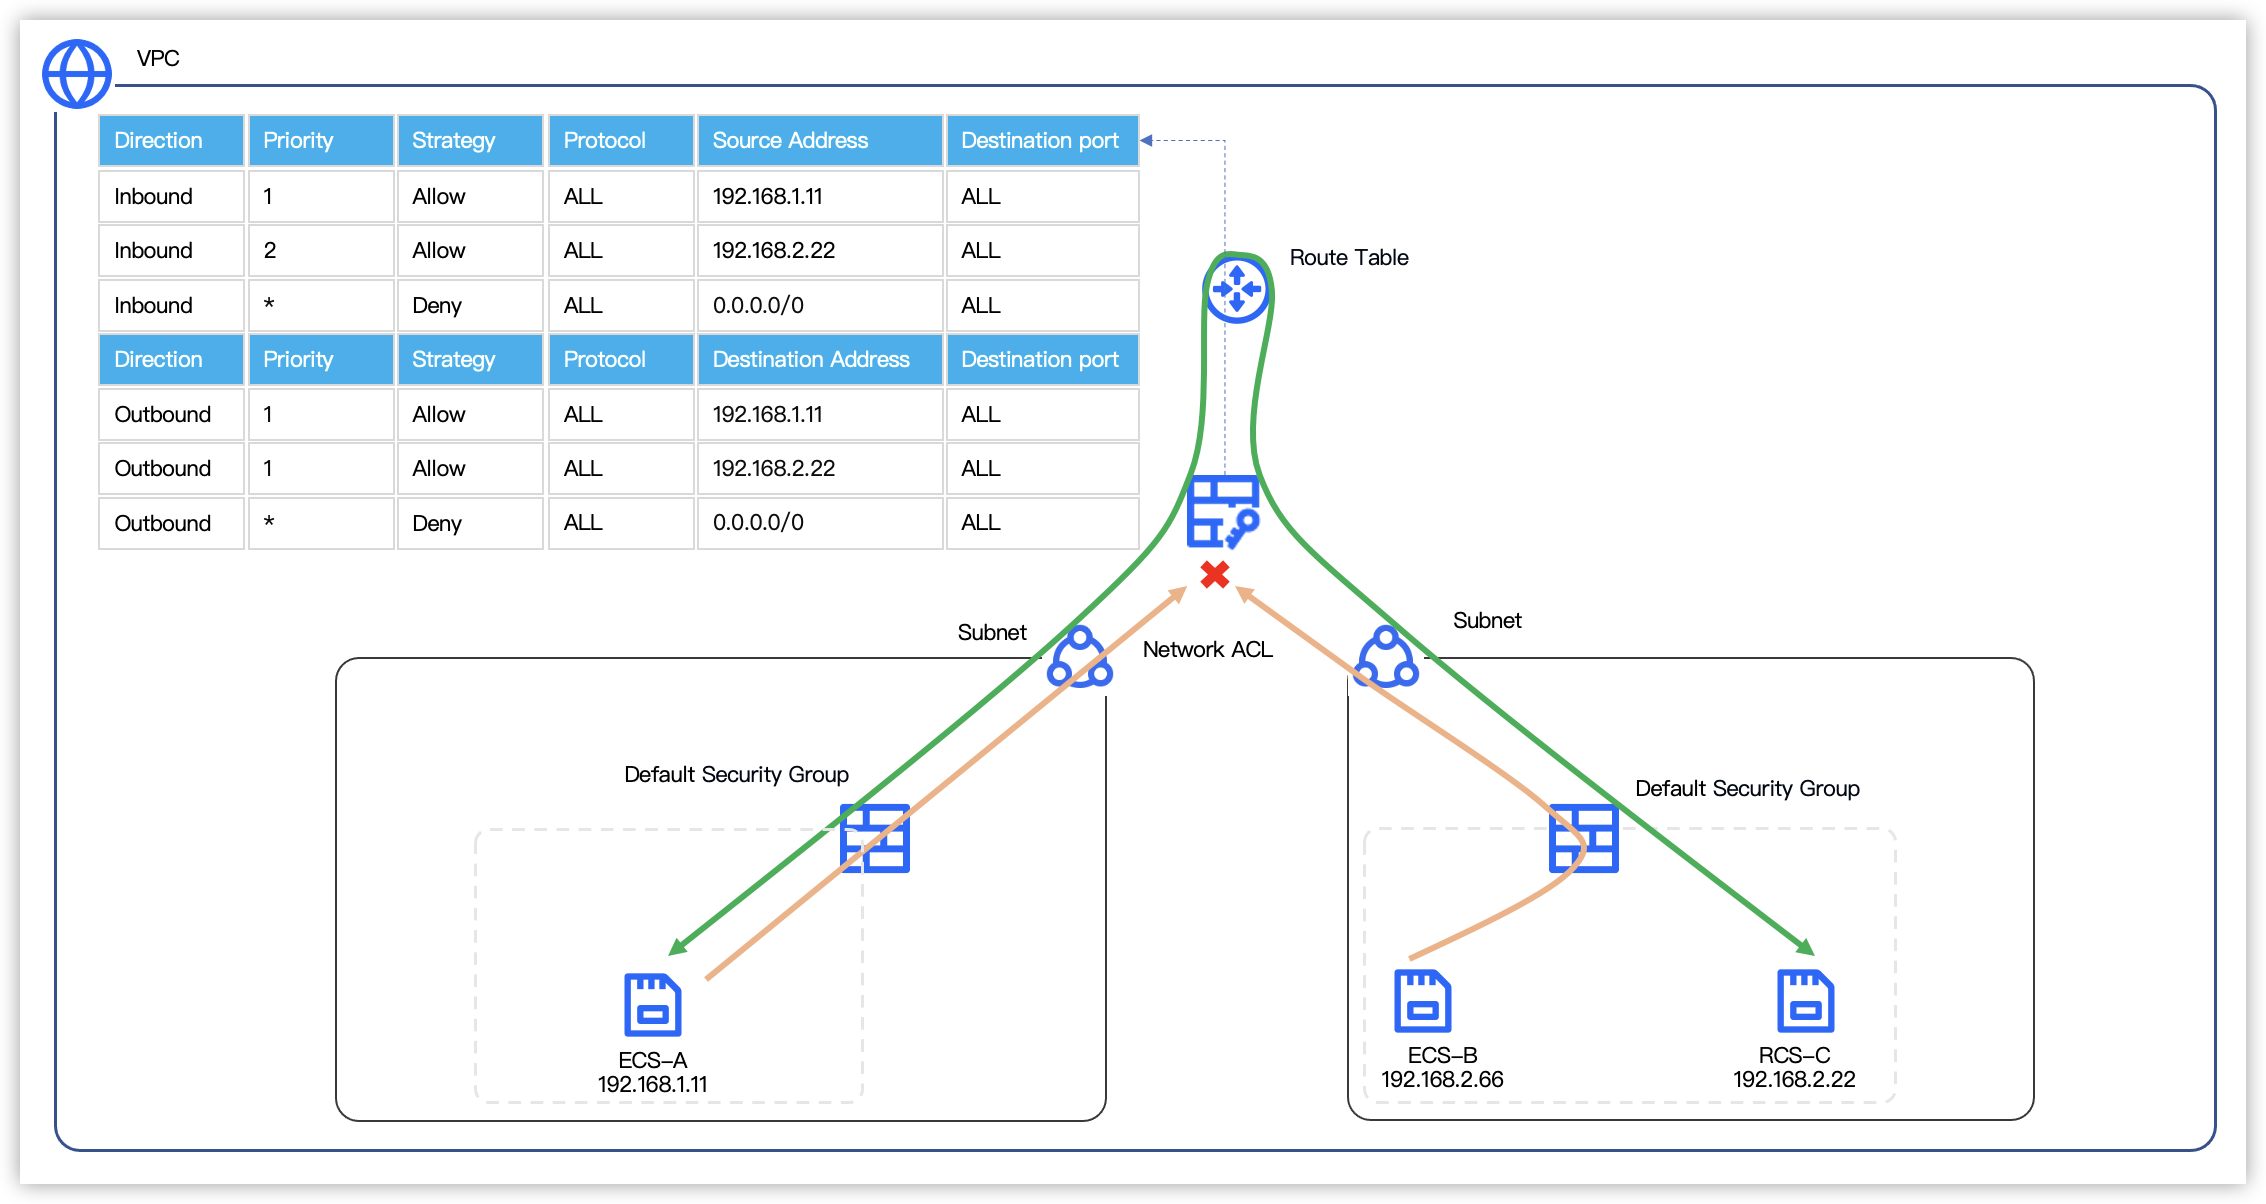2266x1204 pixels.
Task: Click the red X blocked marker
Action: pos(1215,574)
